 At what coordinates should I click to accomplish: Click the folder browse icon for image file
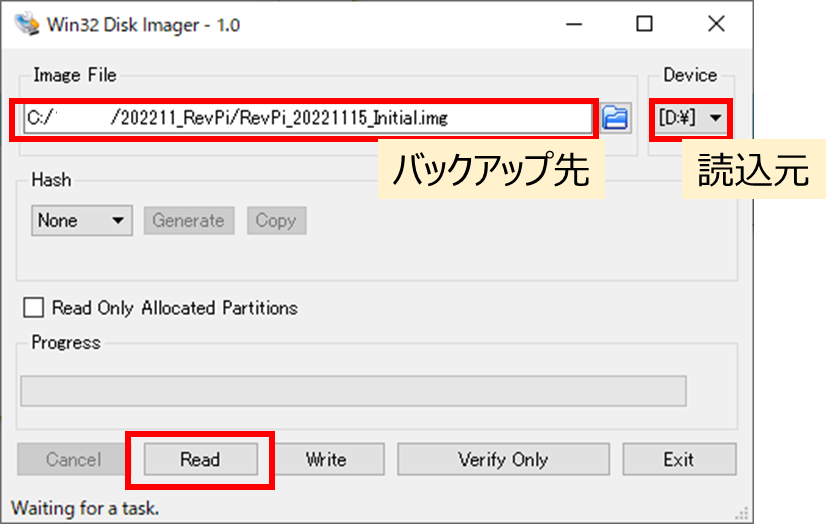pos(616,118)
